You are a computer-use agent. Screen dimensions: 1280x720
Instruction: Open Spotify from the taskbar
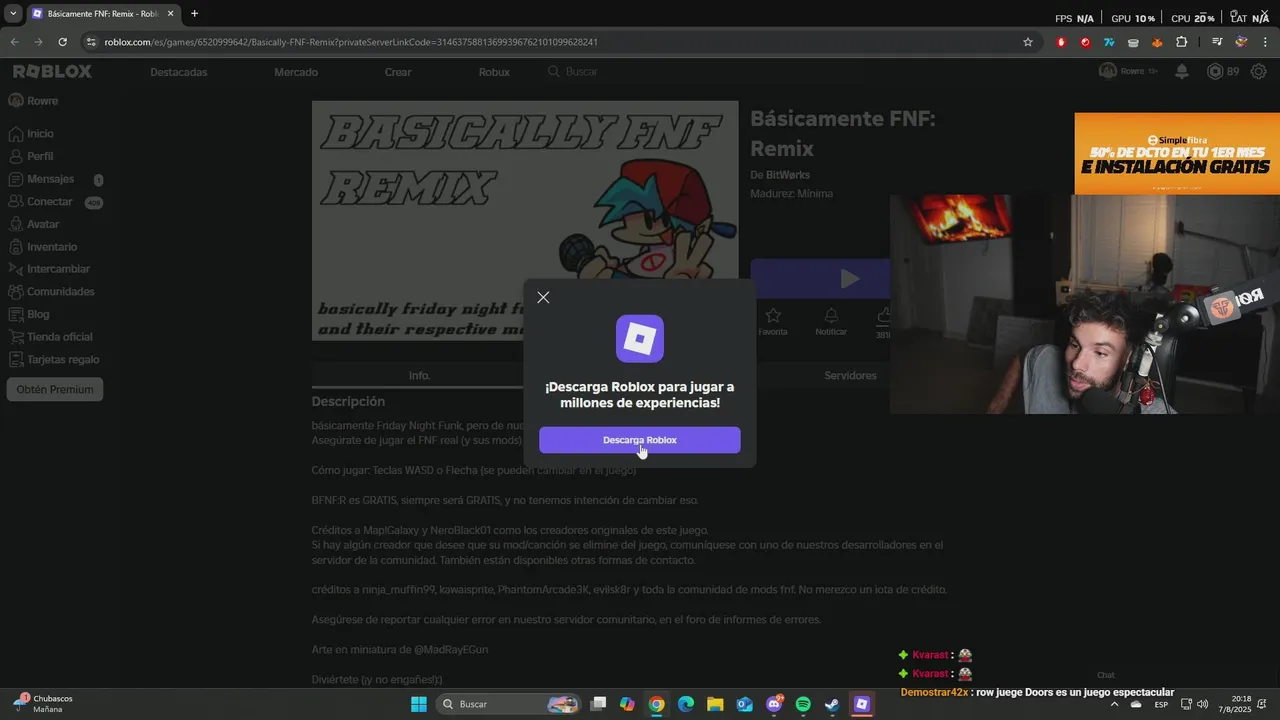803,704
